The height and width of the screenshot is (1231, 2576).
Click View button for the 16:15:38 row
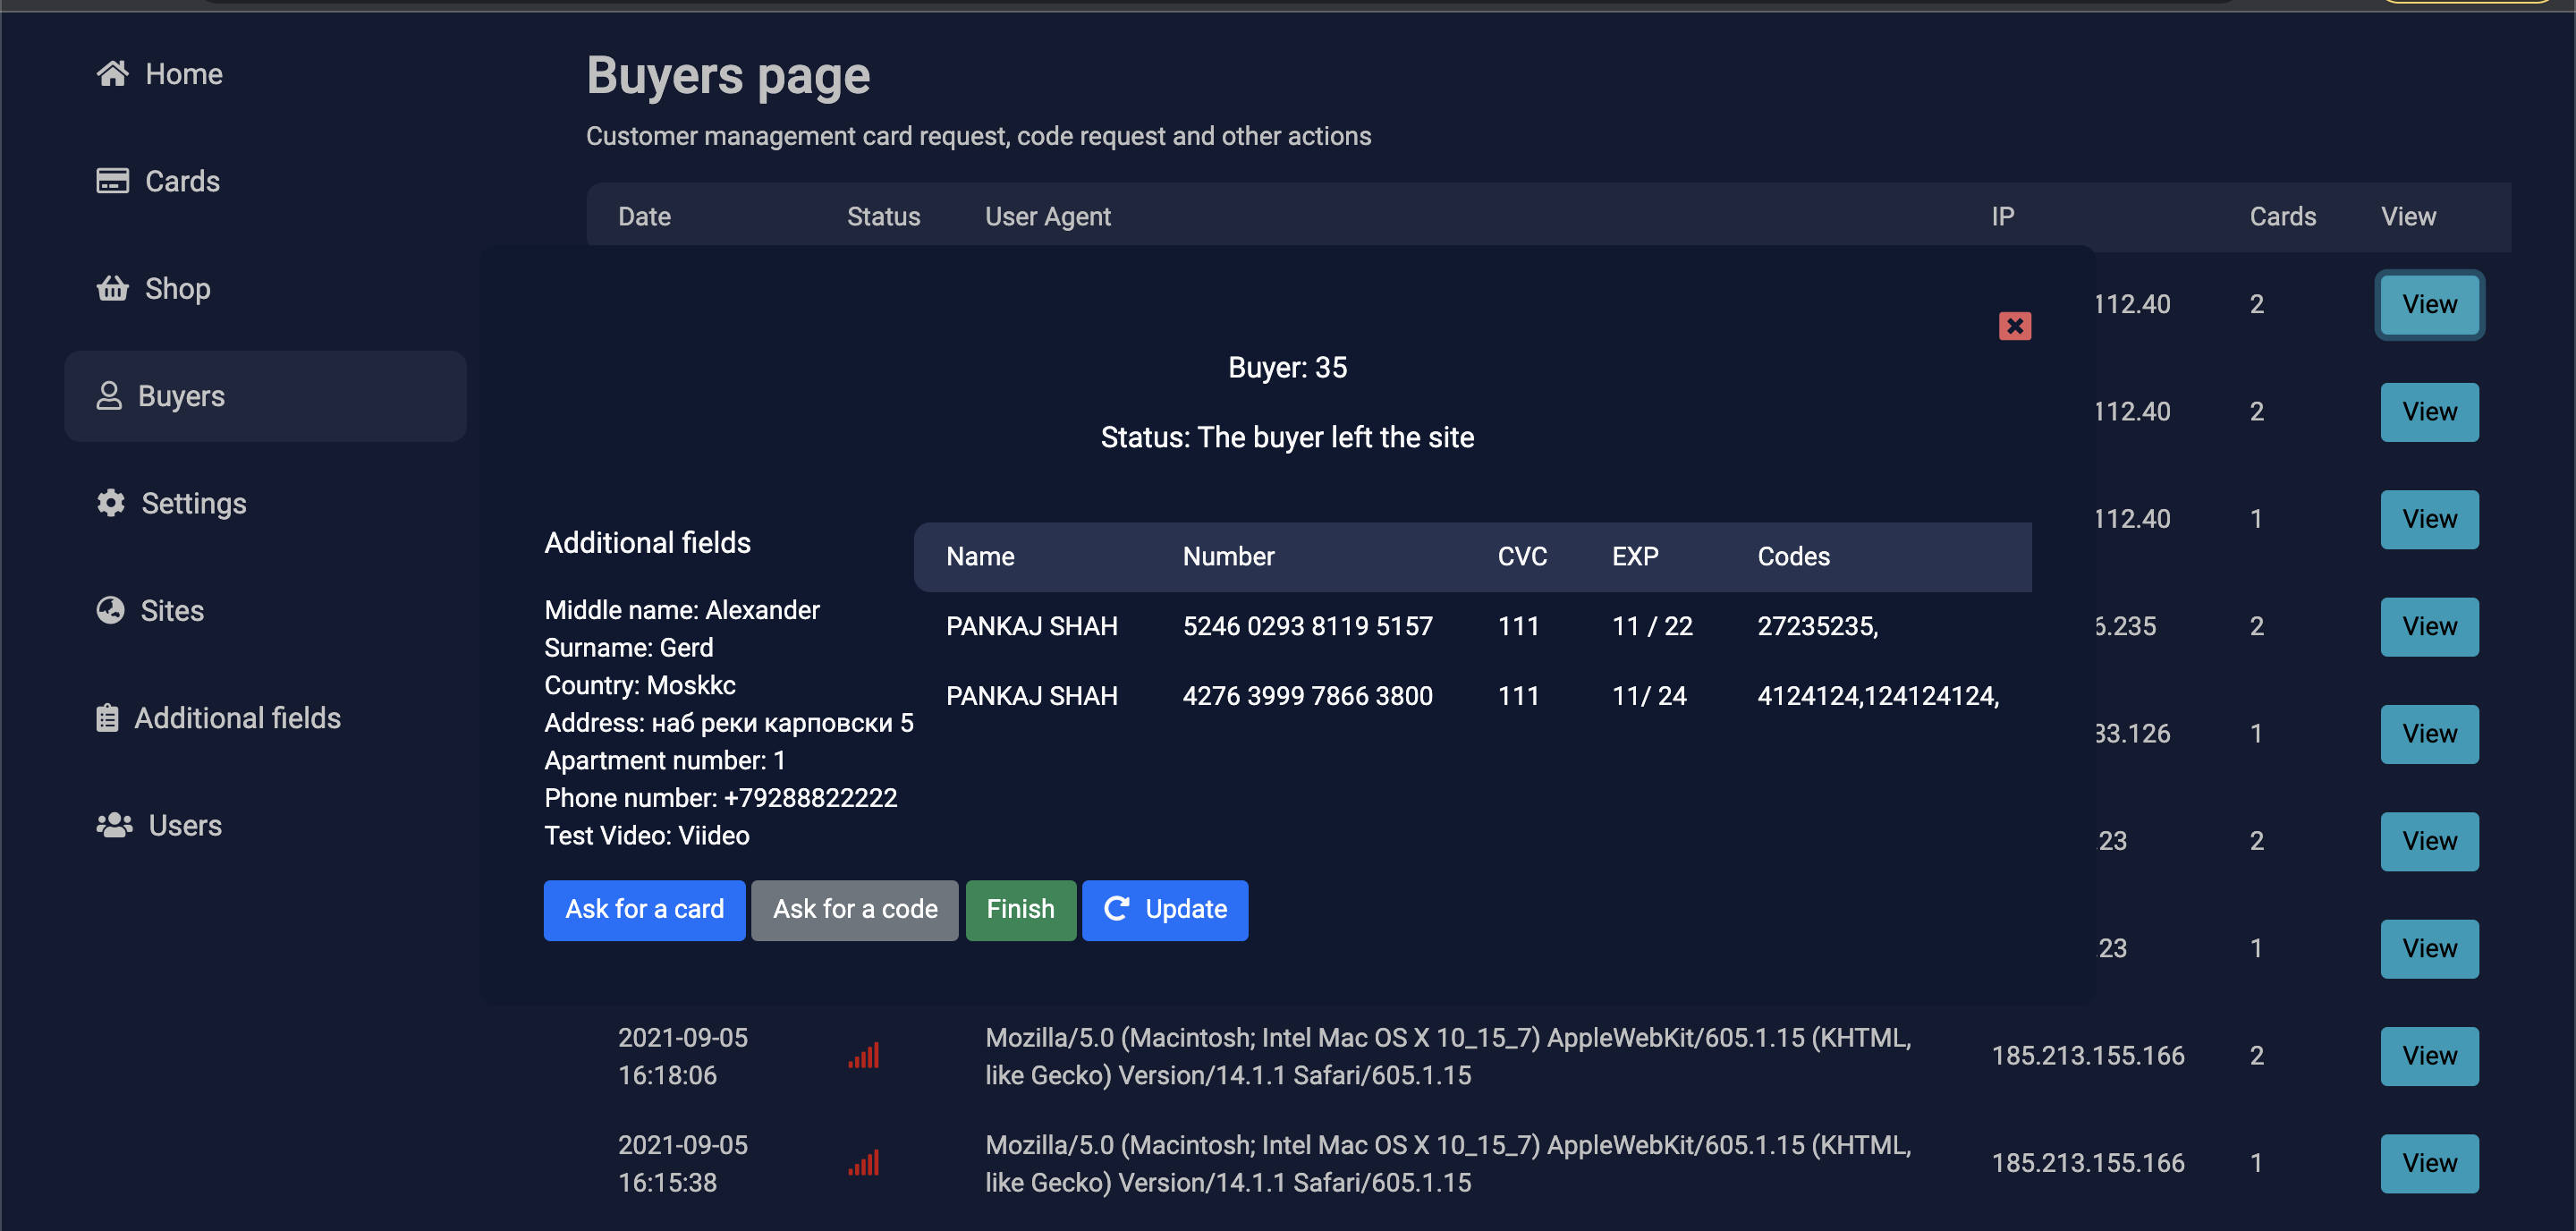[2428, 1162]
